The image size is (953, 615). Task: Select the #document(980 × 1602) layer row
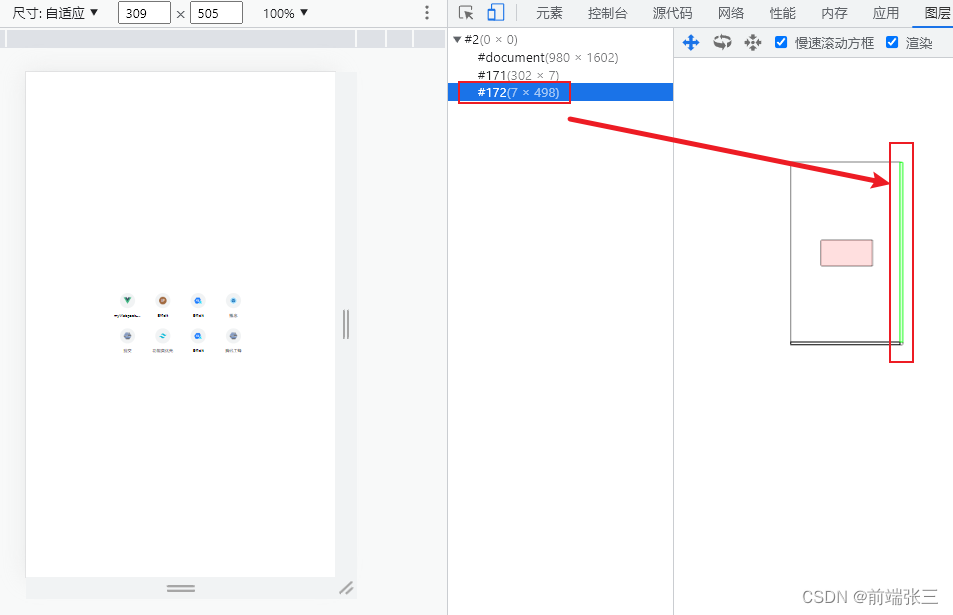tap(560, 57)
